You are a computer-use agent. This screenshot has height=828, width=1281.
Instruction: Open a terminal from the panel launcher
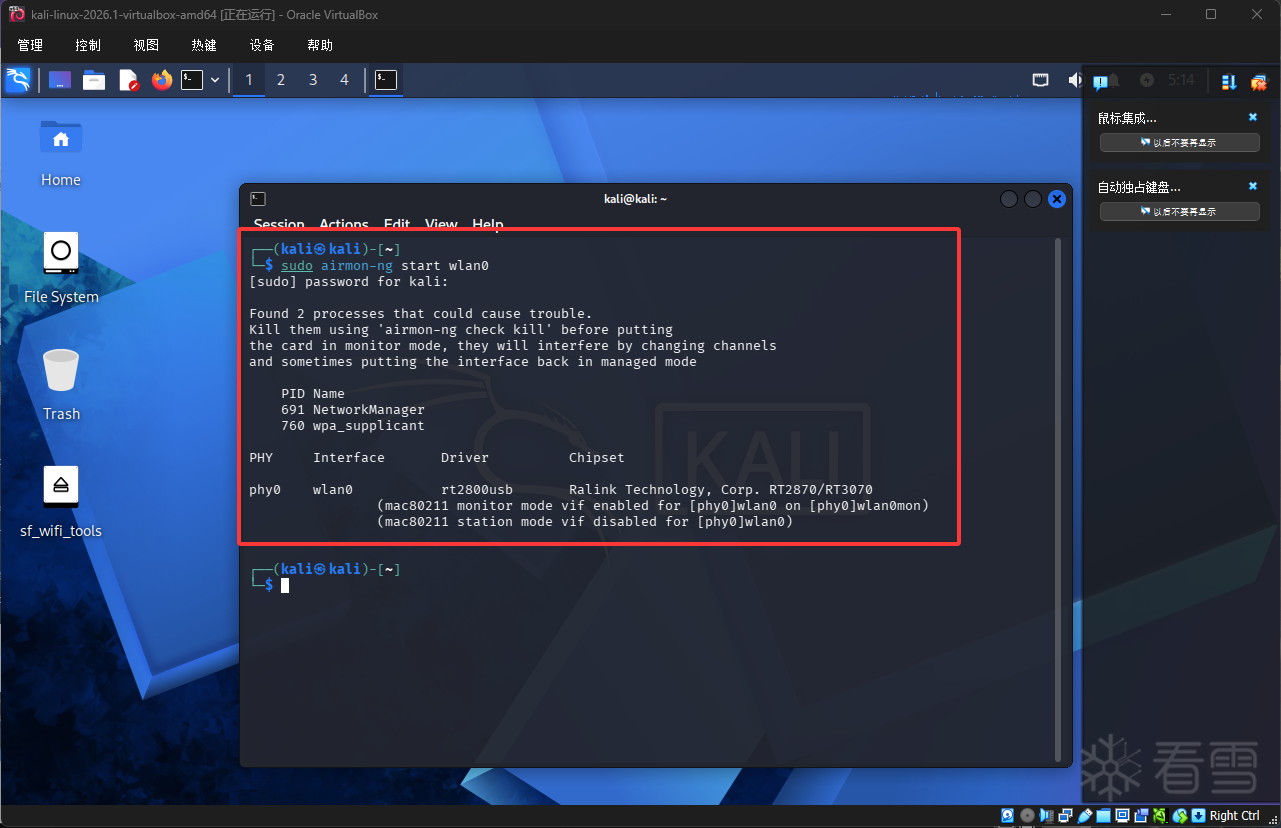tap(192, 80)
